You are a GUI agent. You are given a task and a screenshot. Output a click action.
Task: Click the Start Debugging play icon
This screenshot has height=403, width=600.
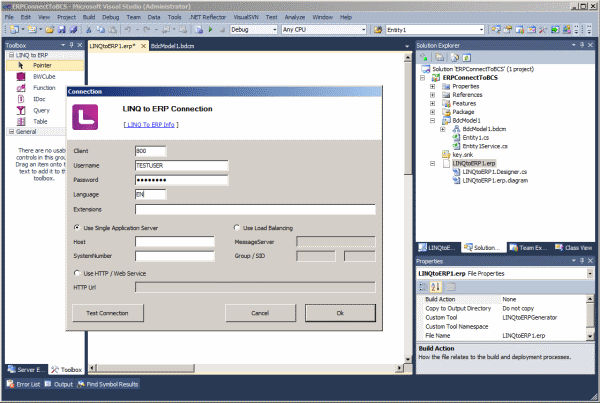[210, 29]
